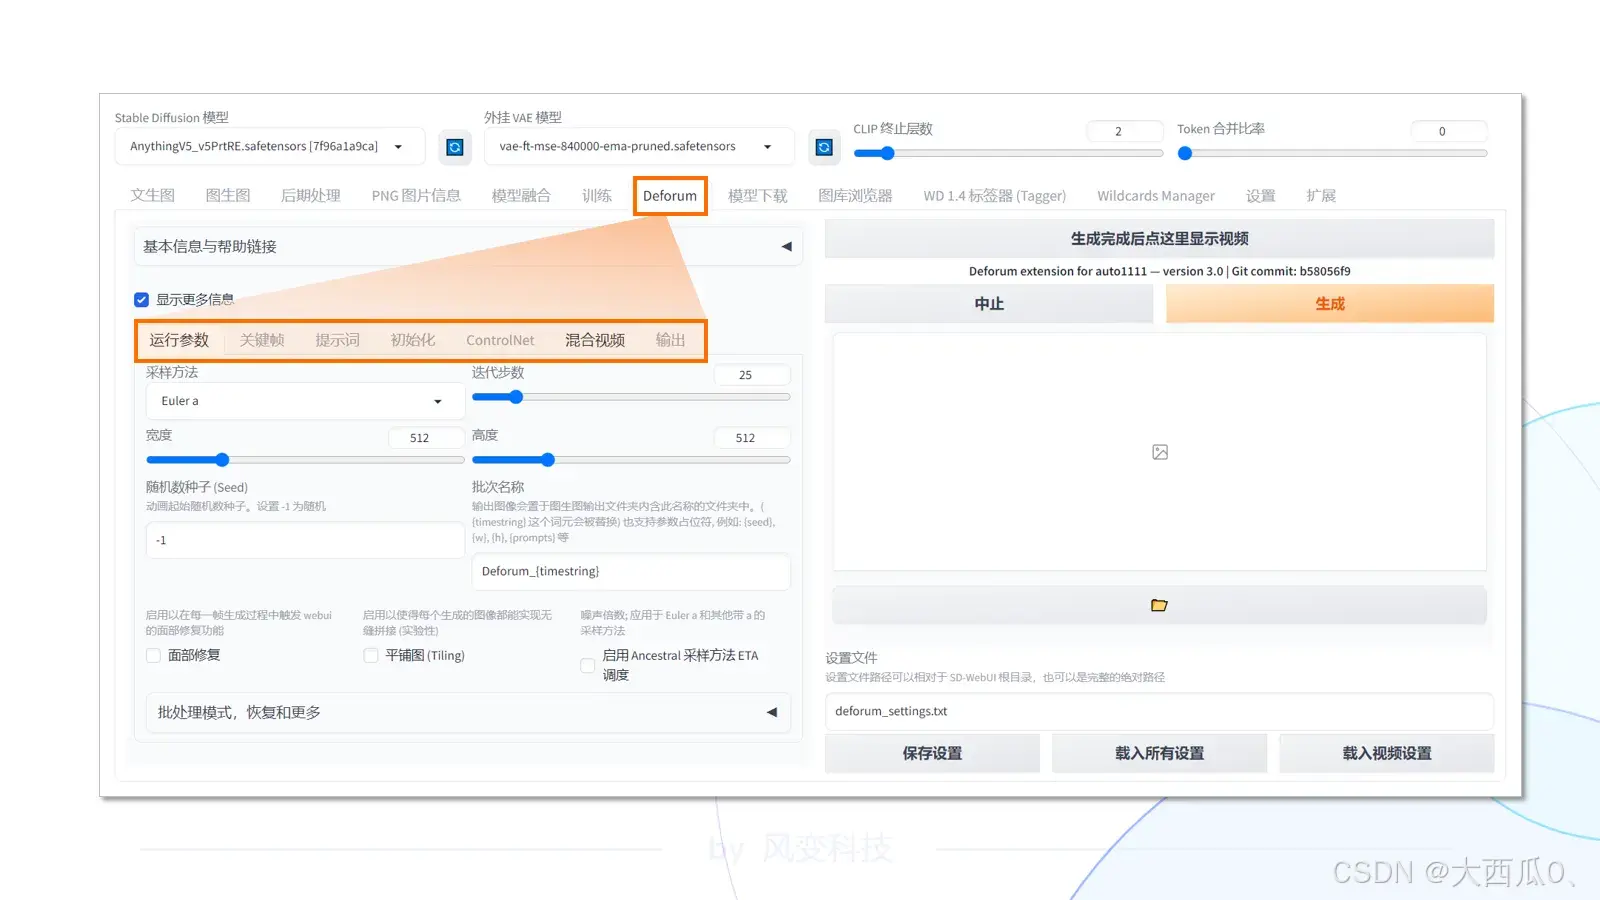Adjust the Token 合并比率 slider
This screenshot has height=900, width=1600.
click(1332, 154)
